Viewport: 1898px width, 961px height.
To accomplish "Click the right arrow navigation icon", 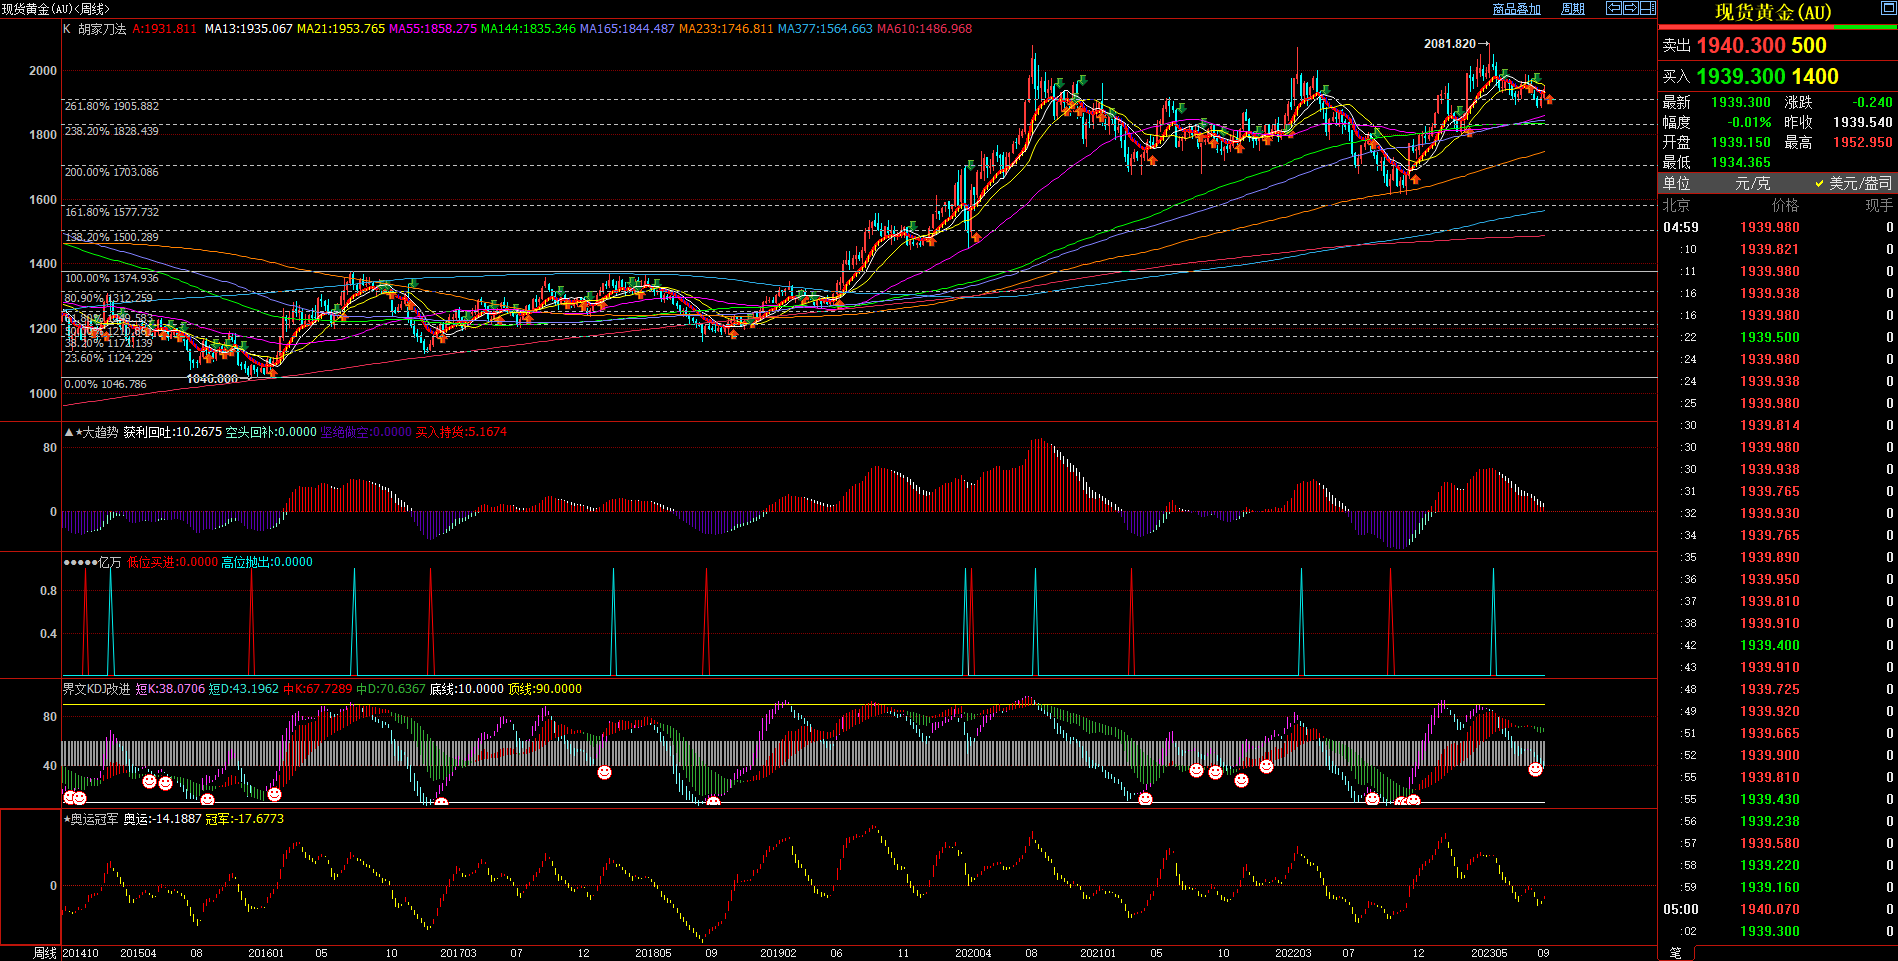I will click(x=1630, y=8).
